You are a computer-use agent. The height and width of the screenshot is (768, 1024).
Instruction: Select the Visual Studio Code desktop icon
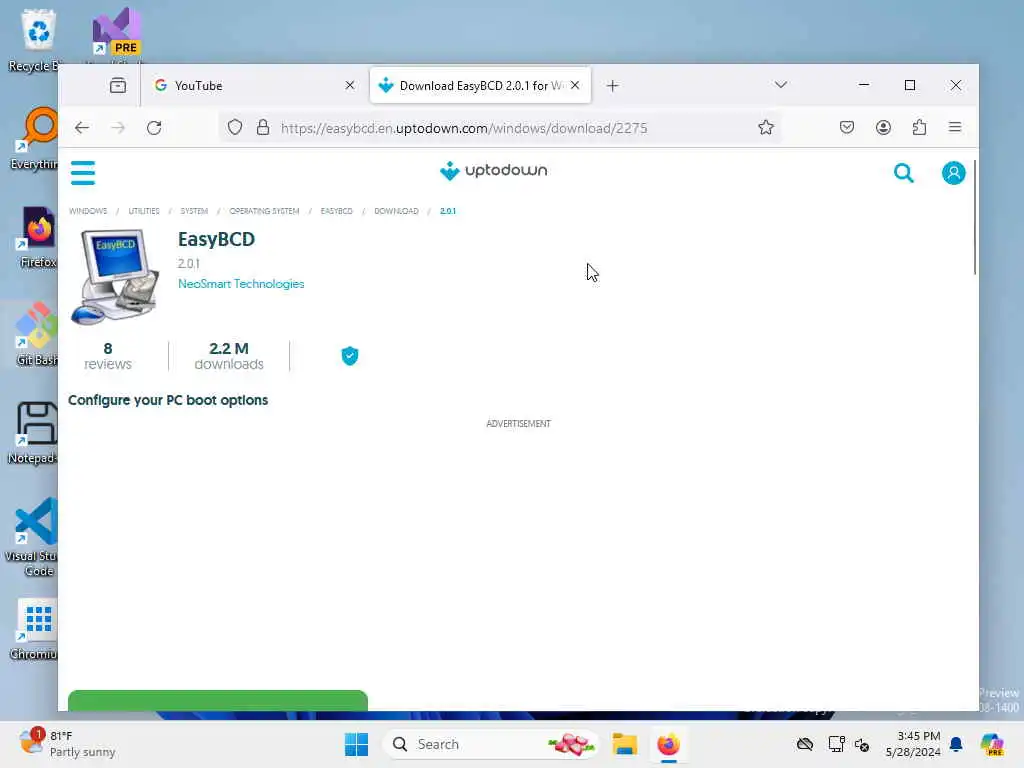[x=33, y=537]
